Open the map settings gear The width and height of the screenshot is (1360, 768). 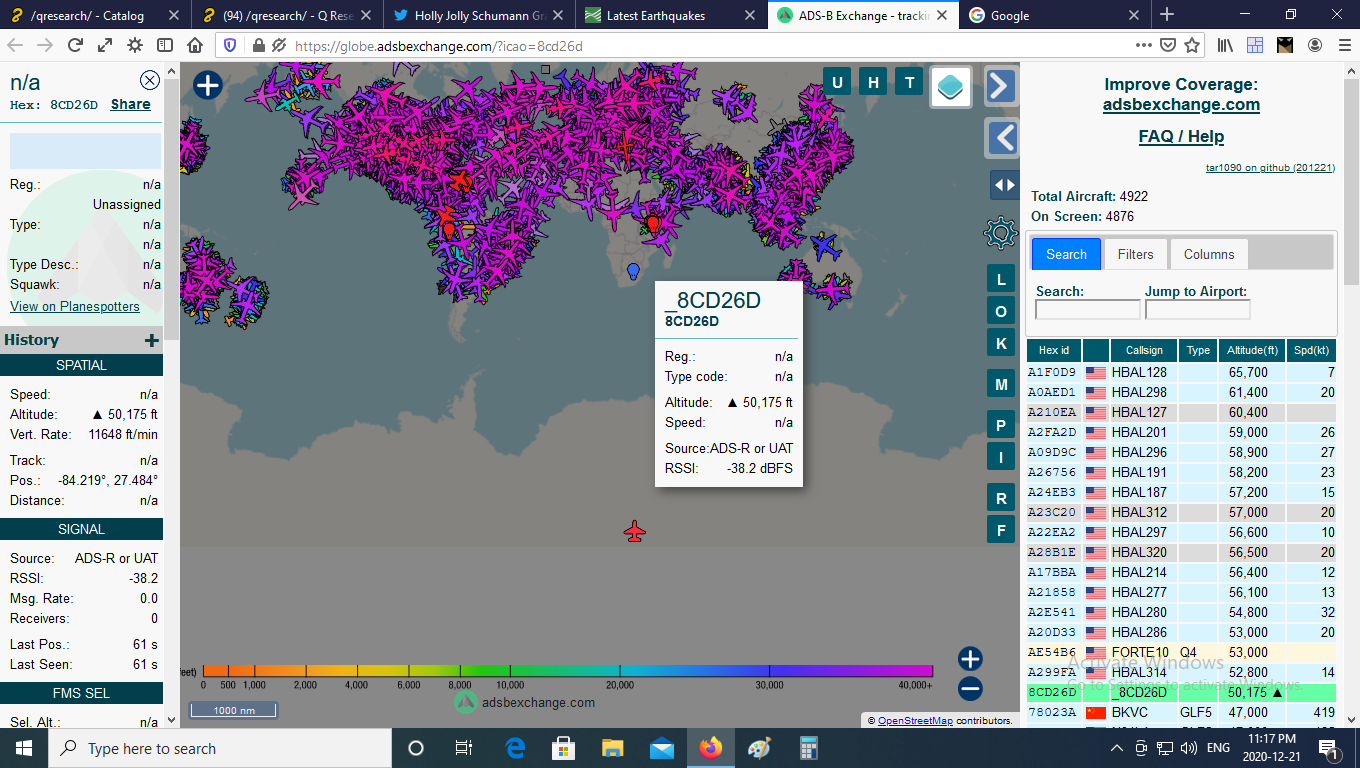[x=1000, y=233]
